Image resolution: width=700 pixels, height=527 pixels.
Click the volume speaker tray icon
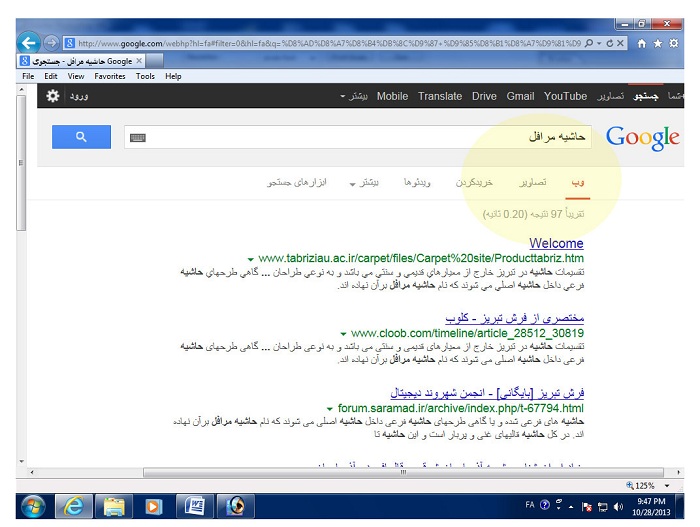[618, 506]
